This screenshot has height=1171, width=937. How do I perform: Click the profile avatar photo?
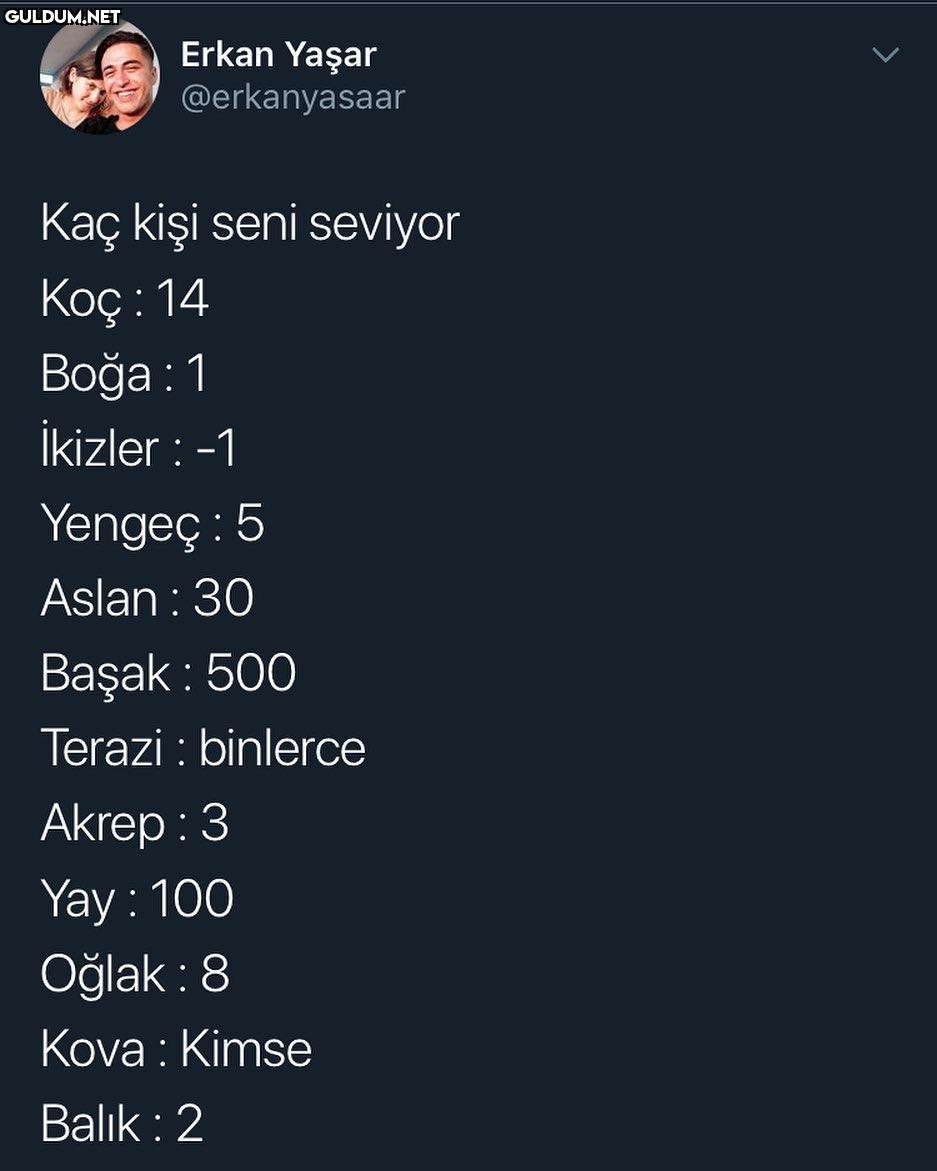pos(99,77)
